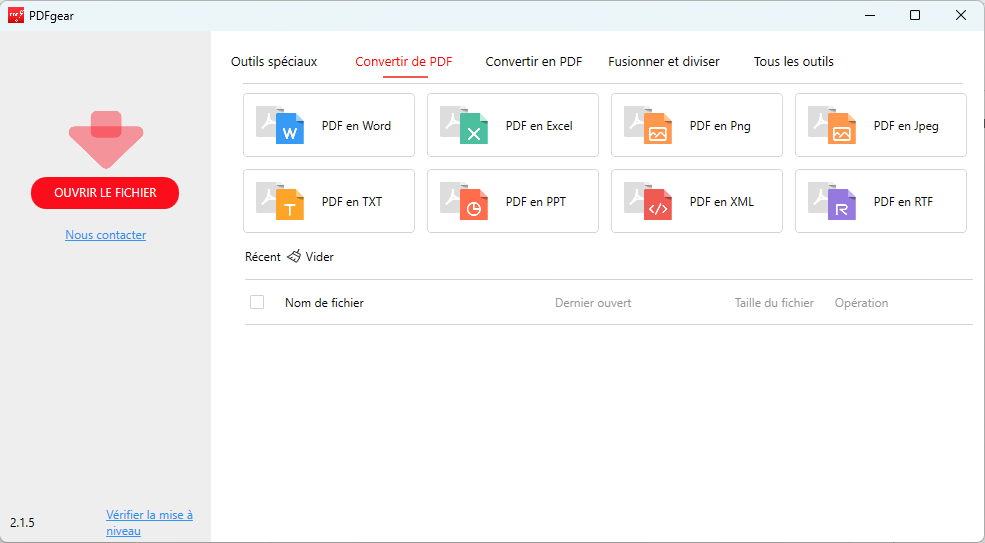Click the PDFgear logo in title bar
This screenshot has height=543, width=985.
[x=16, y=16]
